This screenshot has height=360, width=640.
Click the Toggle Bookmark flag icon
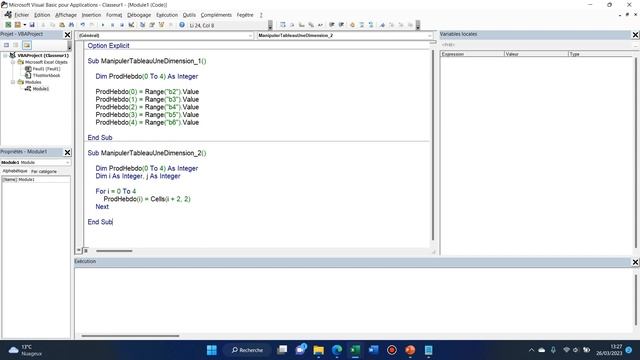pyautogui.click(x=382, y=25)
